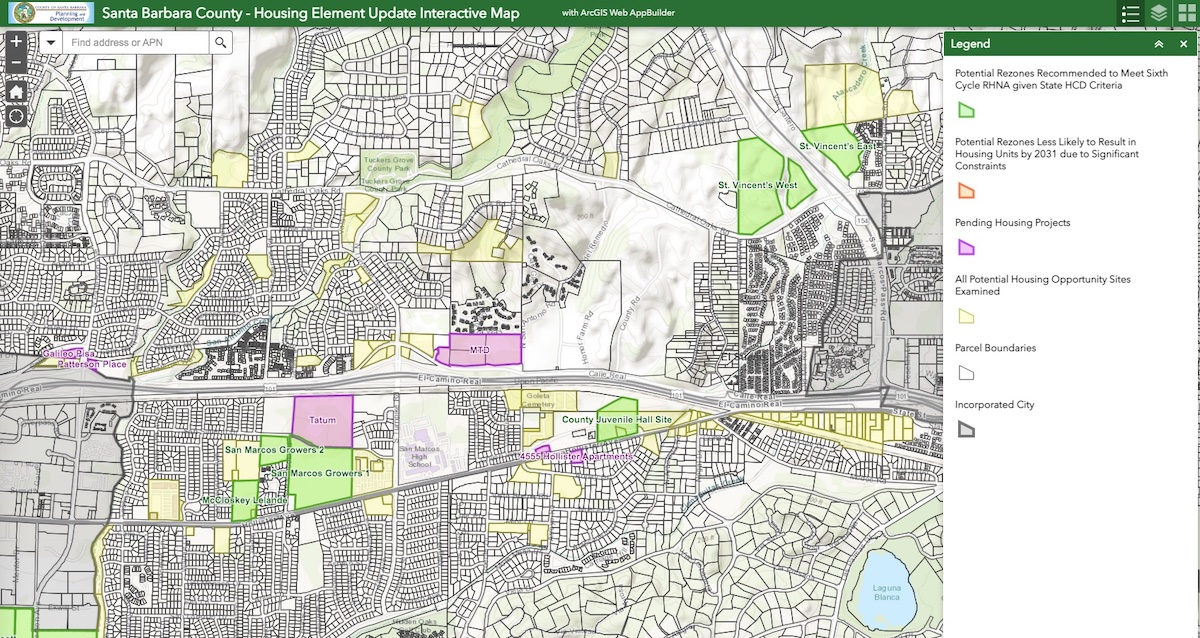
Task: Toggle the Legend widget icon in header
Action: pyautogui.click(x=1130, y=13)
